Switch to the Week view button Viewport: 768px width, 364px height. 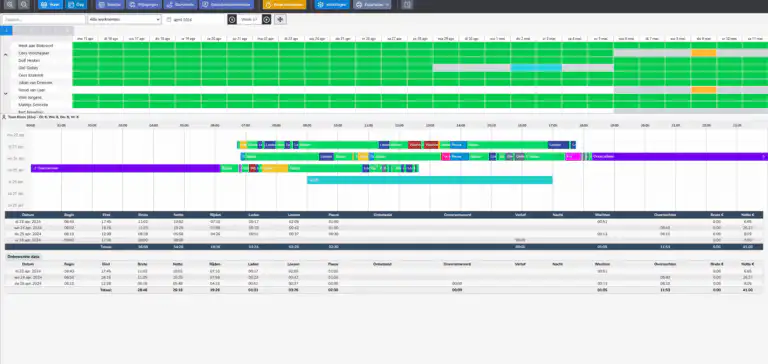51,5
